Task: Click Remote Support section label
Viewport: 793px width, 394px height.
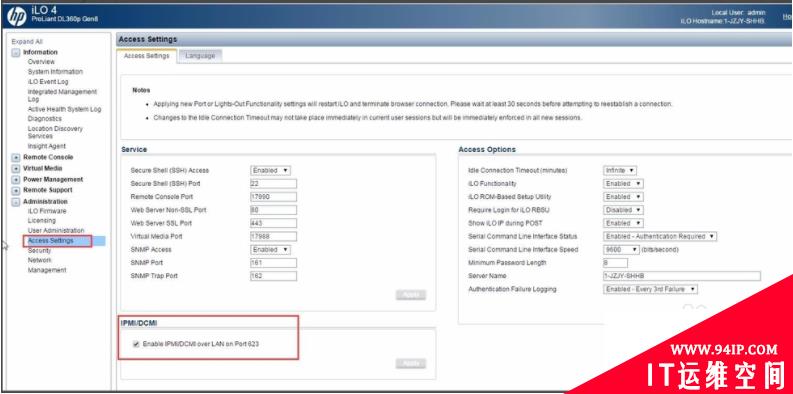Action: point(48,190)
